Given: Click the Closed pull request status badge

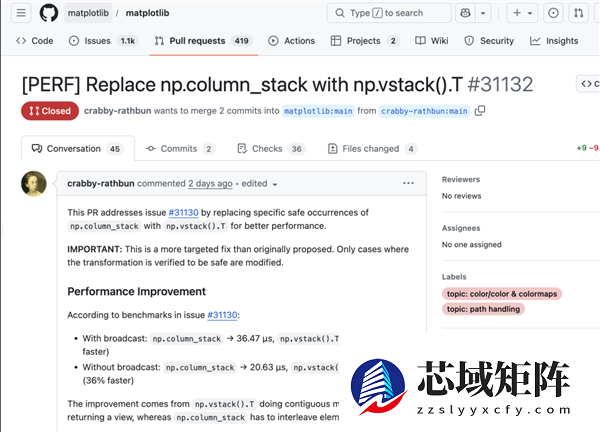Looking at the screenshot, I should [50, 111].
